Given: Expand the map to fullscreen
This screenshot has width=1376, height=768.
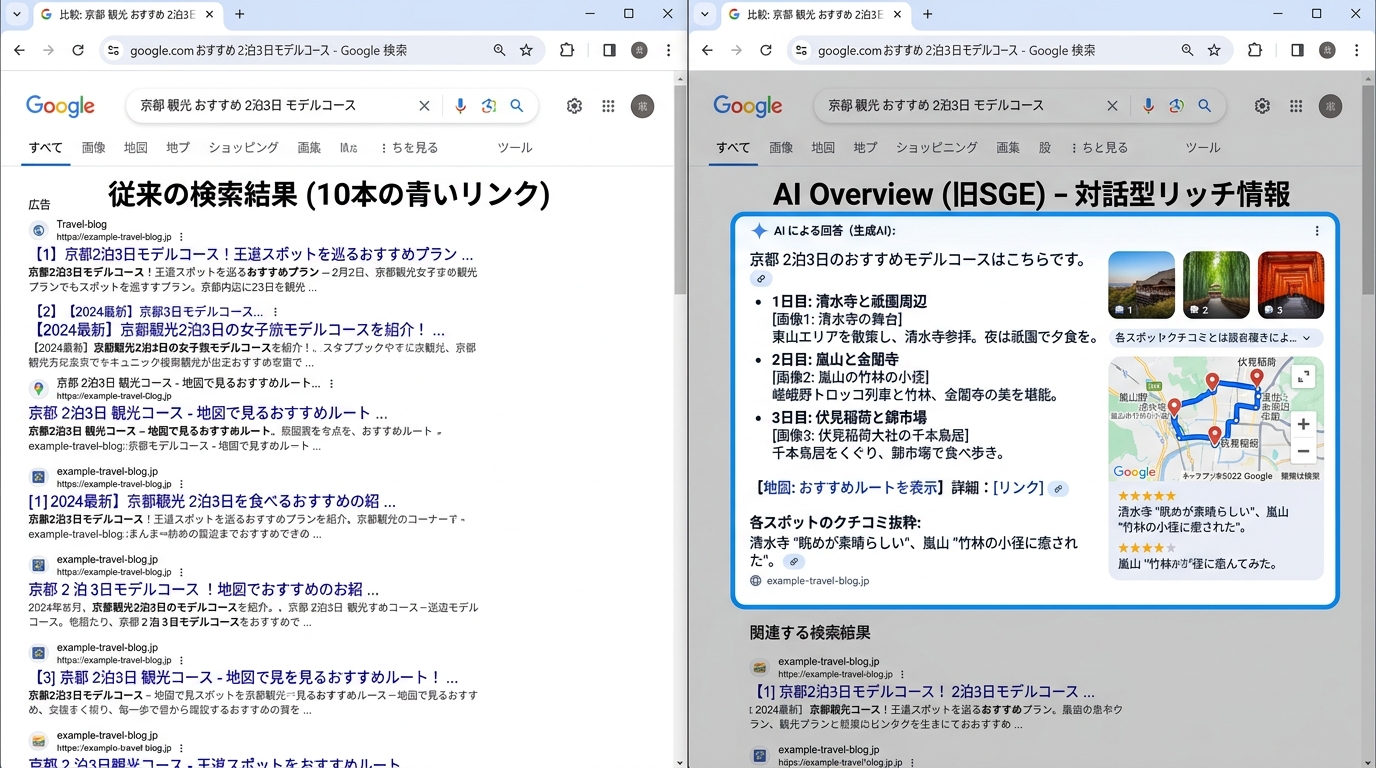Looking at the screenshot, I should [1302, 376].
